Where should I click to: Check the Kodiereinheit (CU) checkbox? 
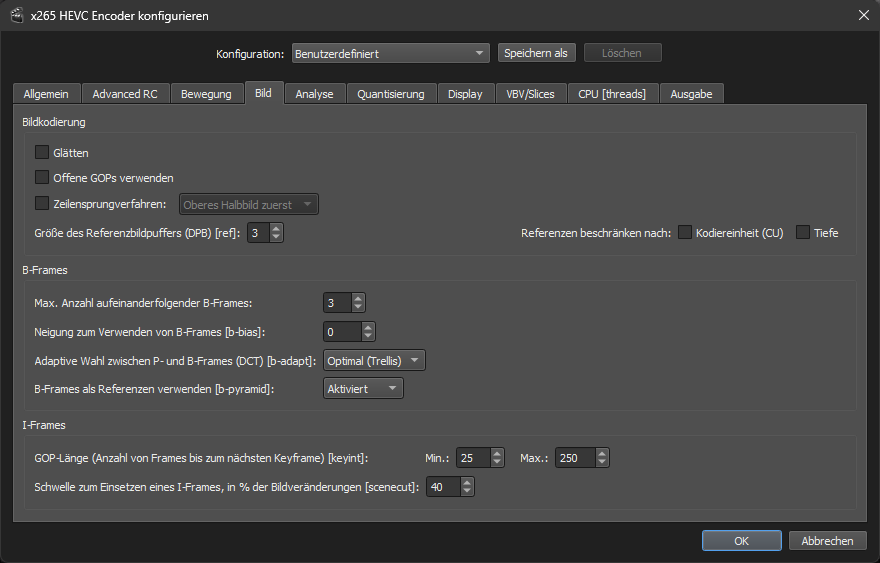click(685, 232)
